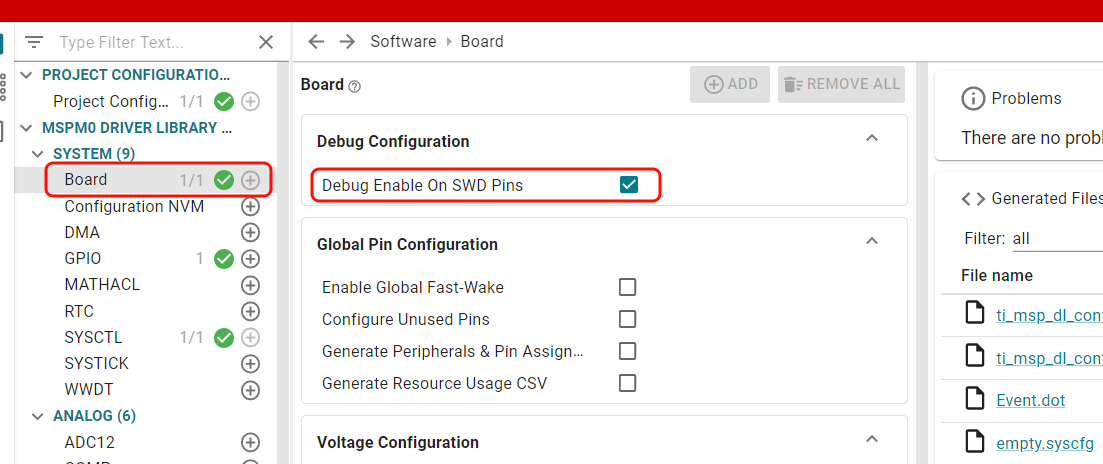Click the Problems info icon
This screenshot has width=1103, height=464.
point(973,98)
